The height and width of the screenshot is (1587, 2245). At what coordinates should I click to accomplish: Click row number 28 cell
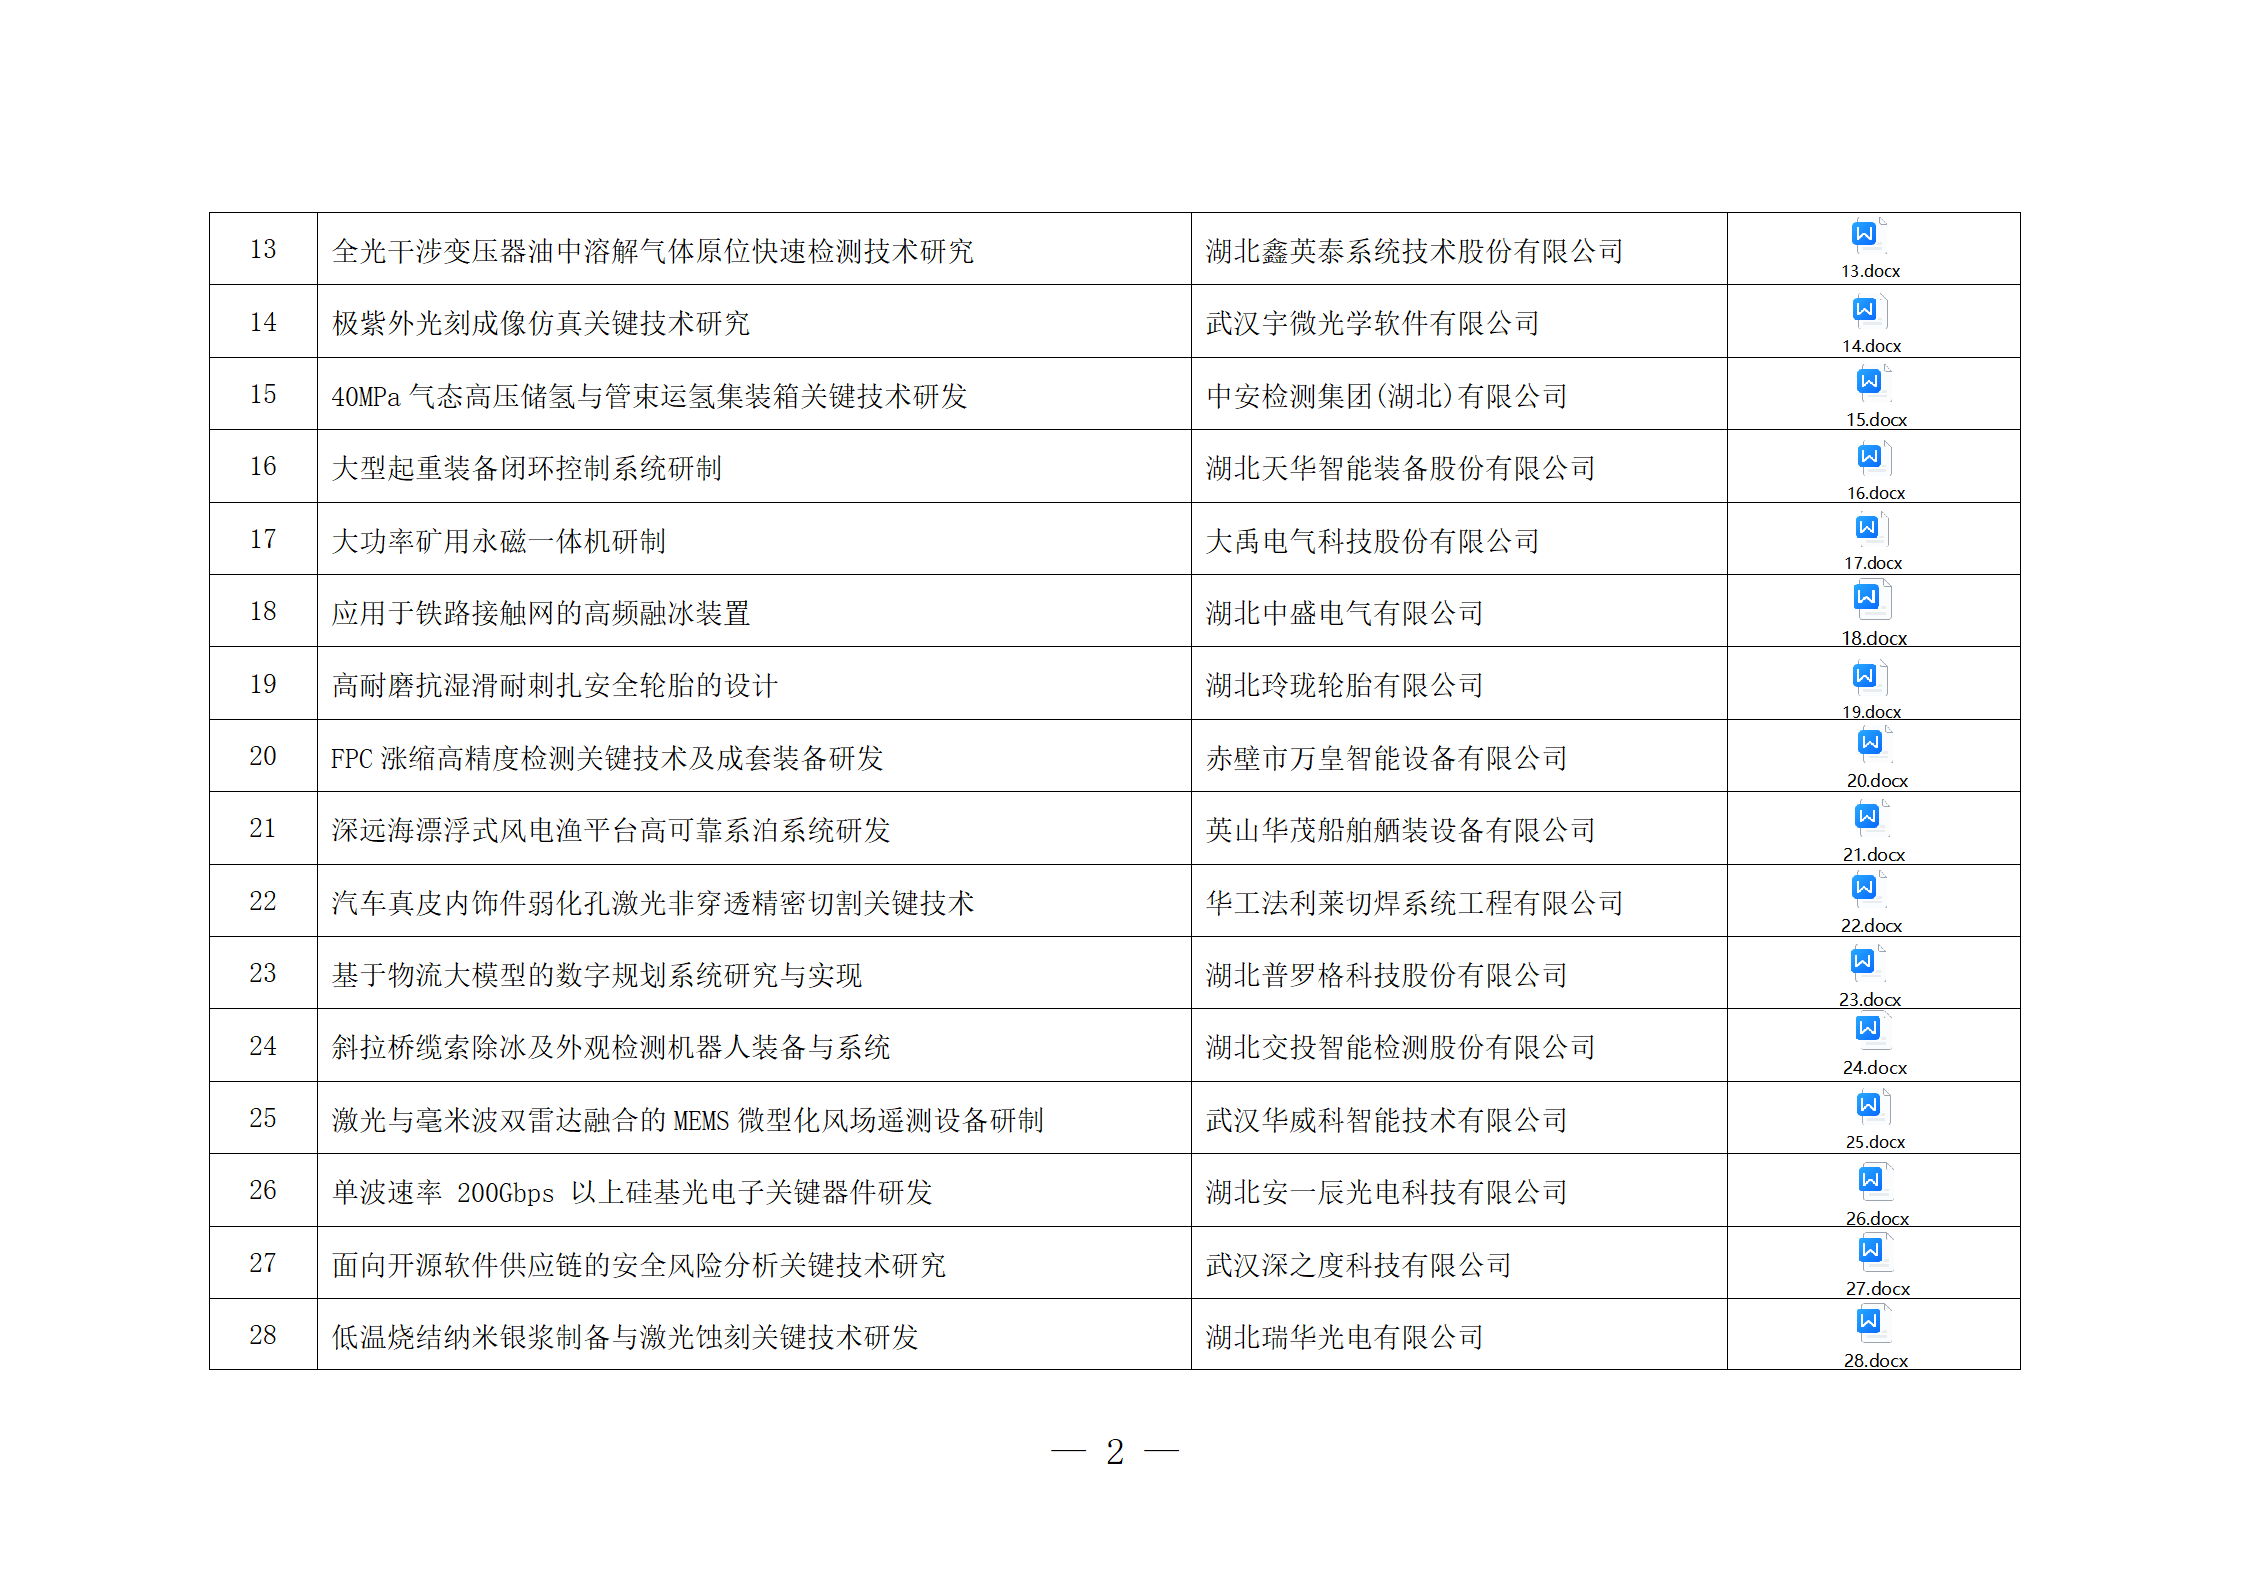point(263,1335)
